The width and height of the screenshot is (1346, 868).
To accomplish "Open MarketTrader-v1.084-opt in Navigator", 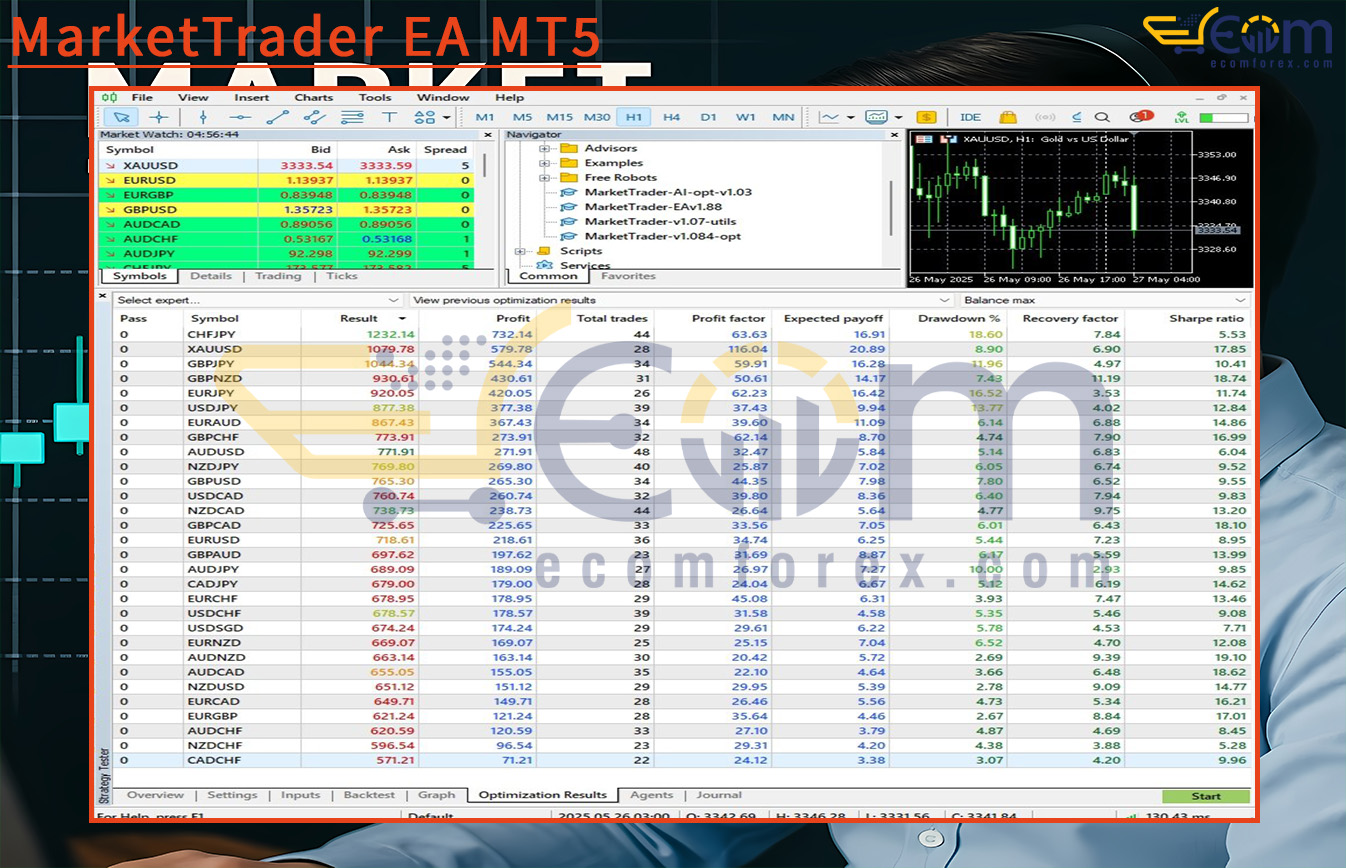I will point(662,236).
